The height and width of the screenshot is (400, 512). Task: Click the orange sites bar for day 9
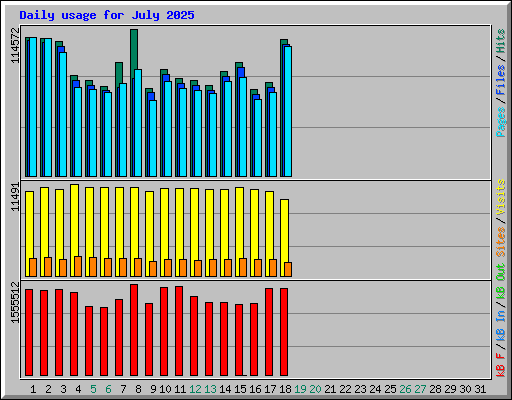point(153,269)
